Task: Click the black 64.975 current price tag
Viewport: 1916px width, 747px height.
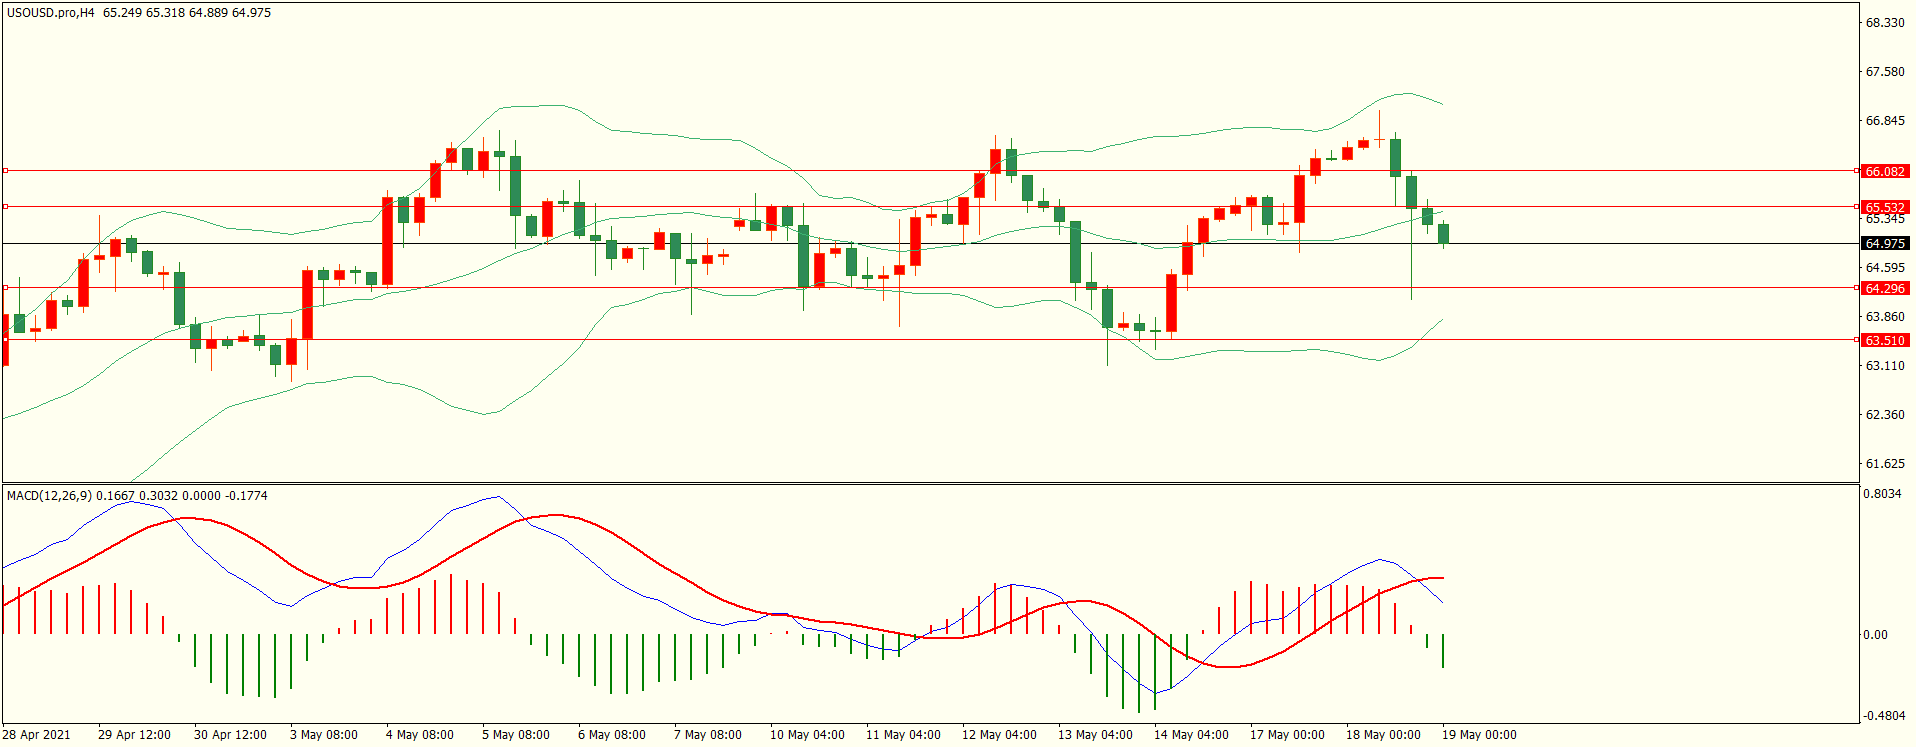Action: click(x=1885, y=243)
